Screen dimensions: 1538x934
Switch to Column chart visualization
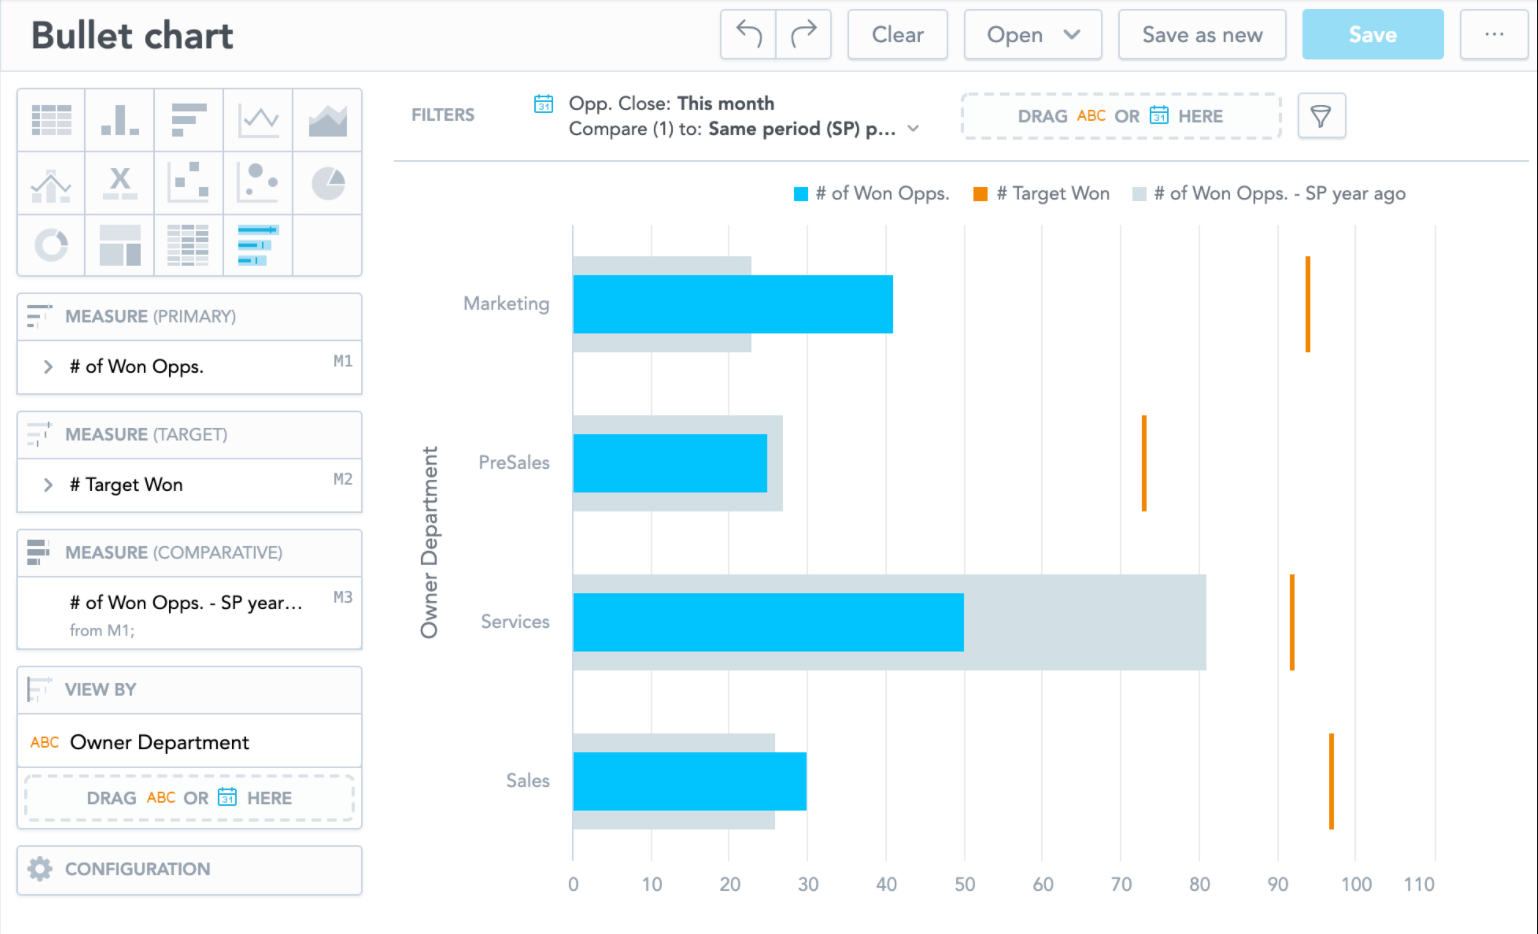[x=120, y=120]
